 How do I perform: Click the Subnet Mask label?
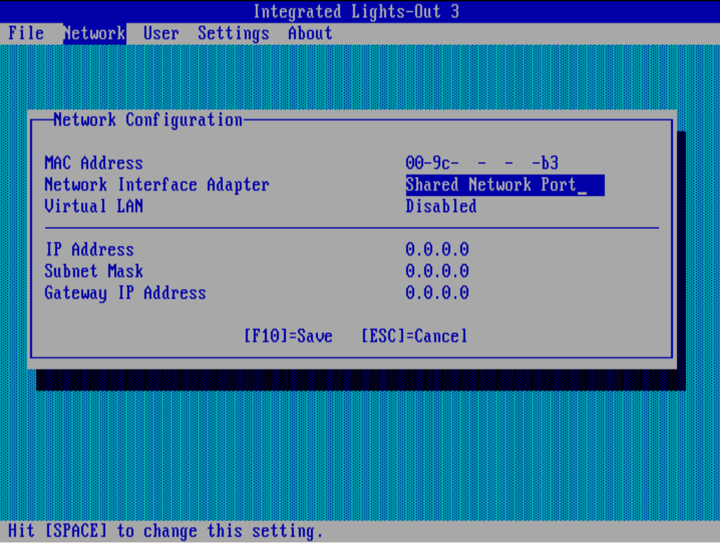coord(94,271)
